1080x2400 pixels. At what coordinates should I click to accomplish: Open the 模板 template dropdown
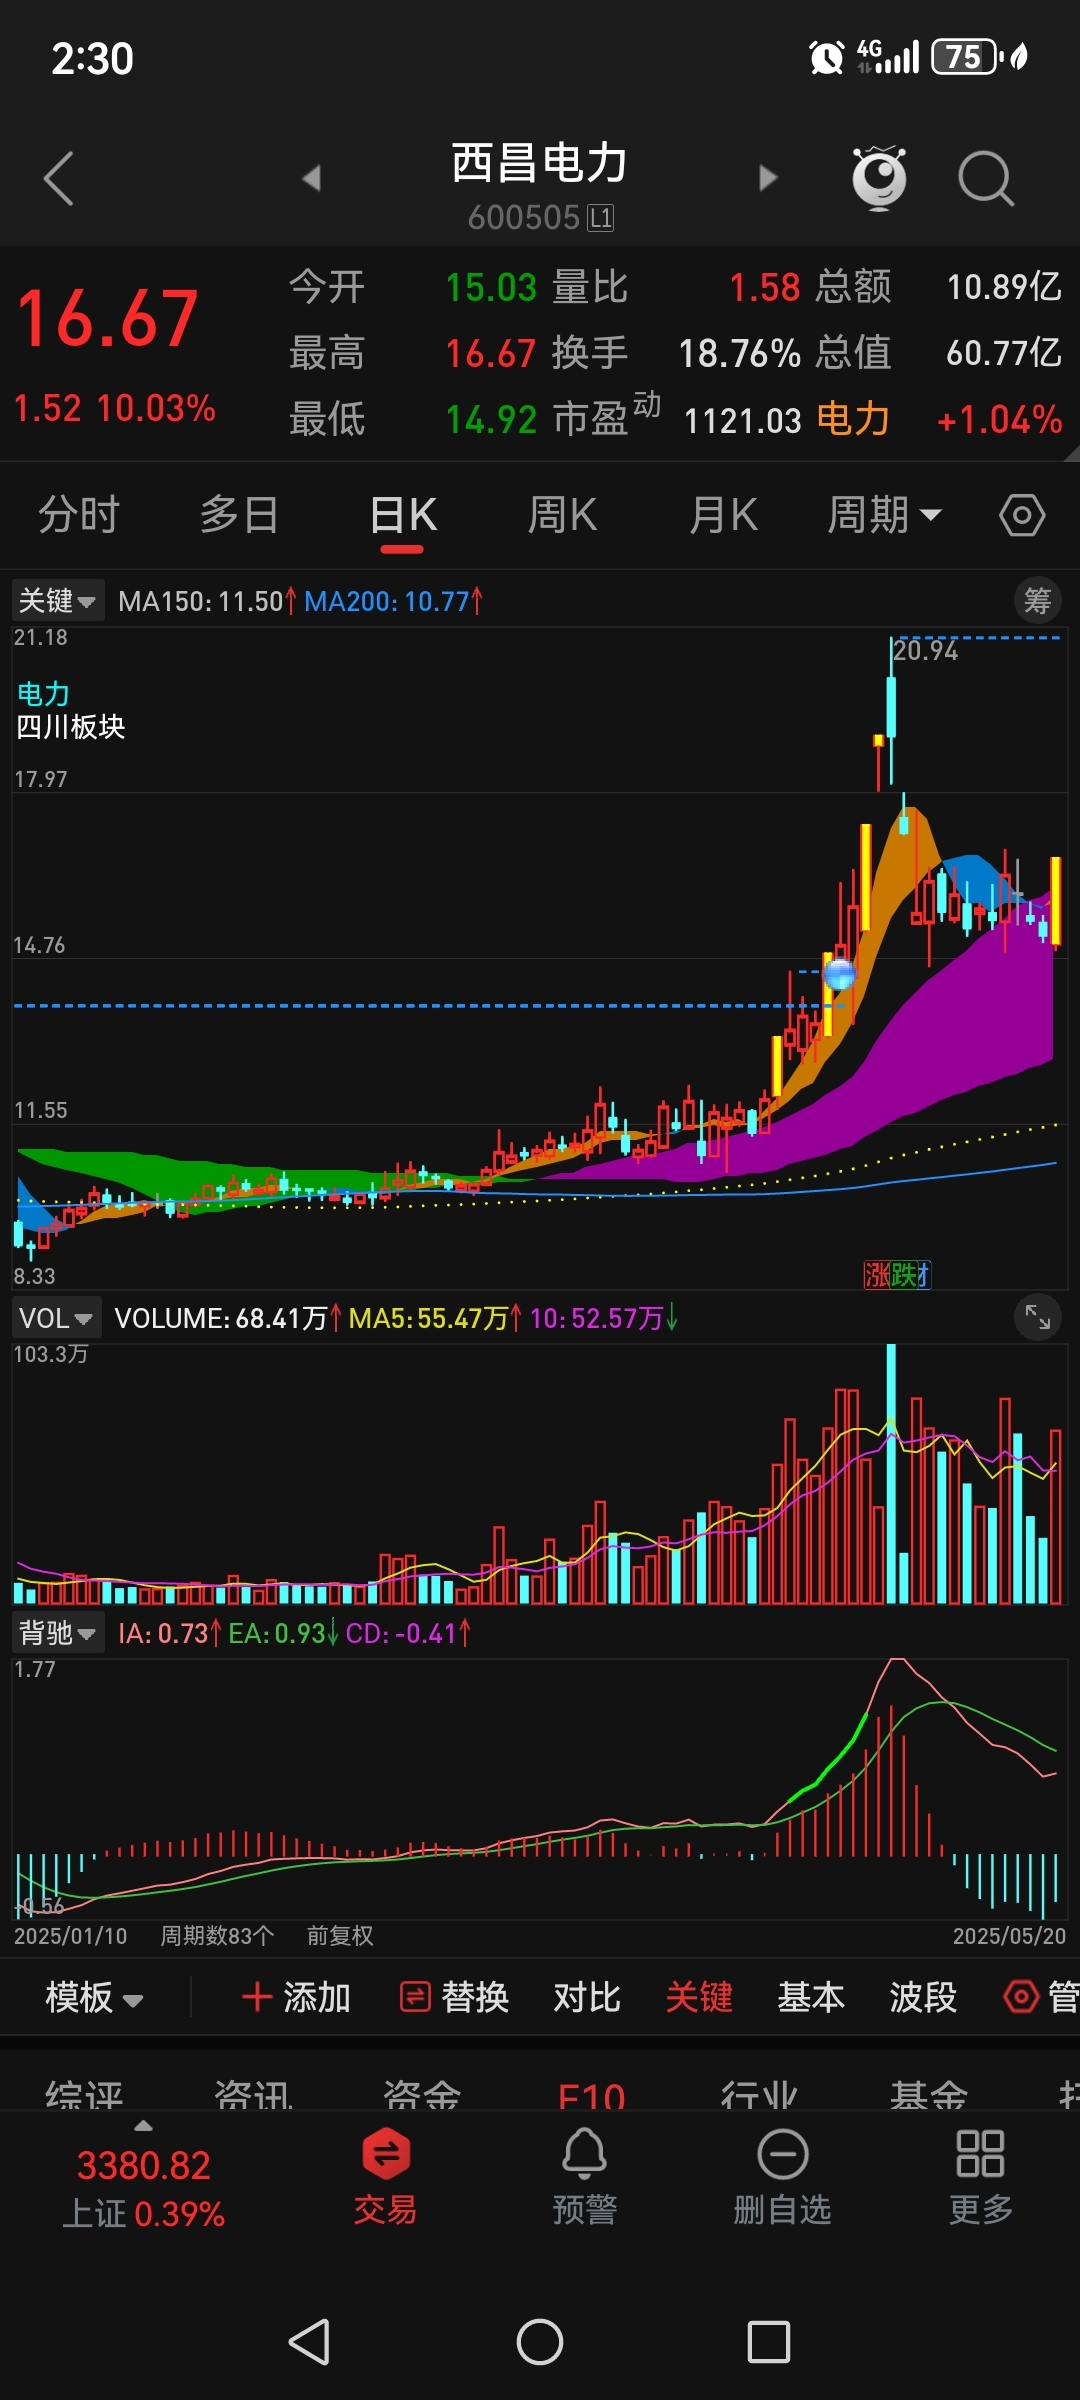[95, 1997]
